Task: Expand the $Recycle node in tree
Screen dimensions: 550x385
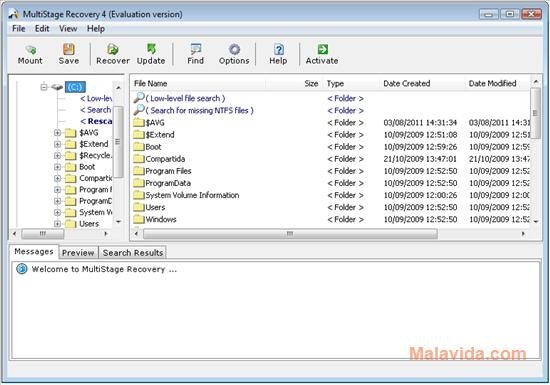Action: pos(58,155)
